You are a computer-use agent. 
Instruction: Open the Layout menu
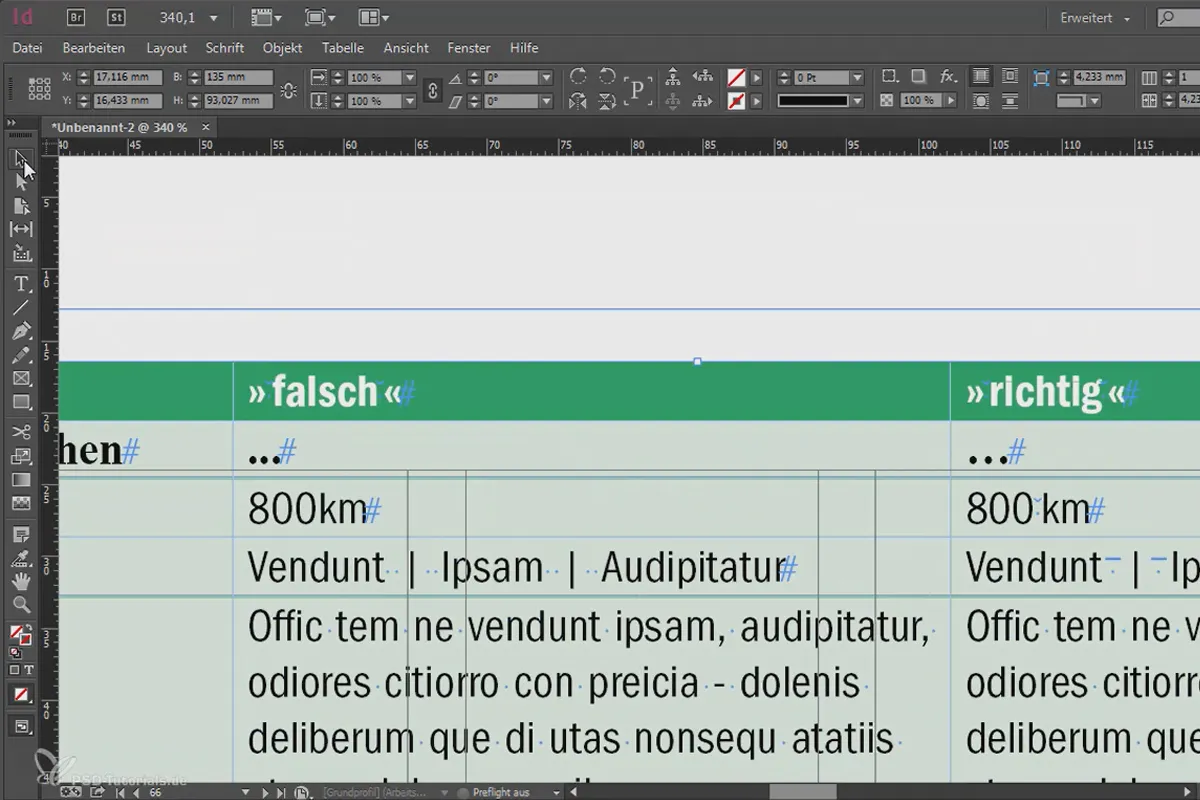pos(166,48)
